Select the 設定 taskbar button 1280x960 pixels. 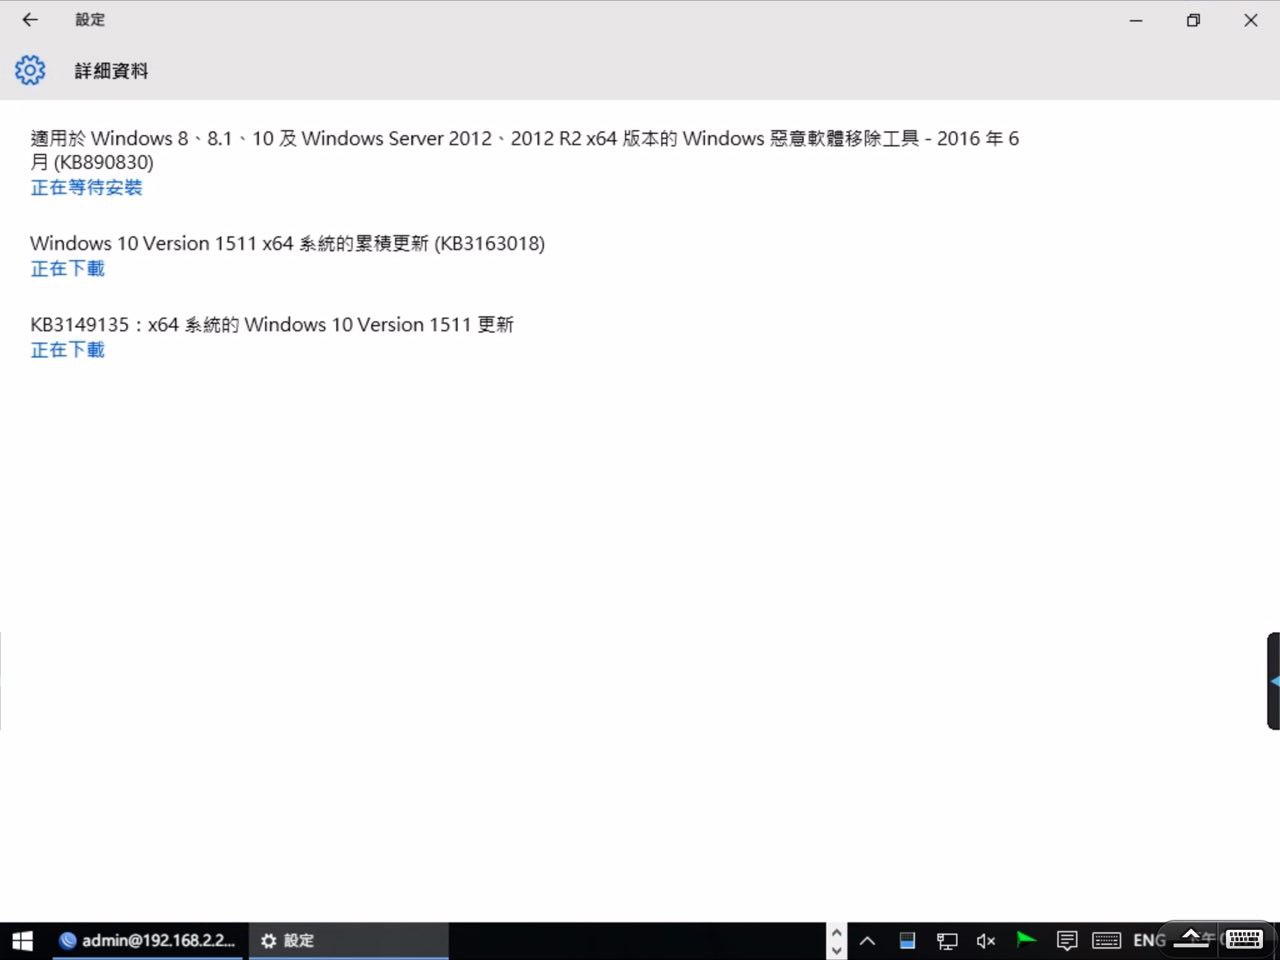(348, 940)
